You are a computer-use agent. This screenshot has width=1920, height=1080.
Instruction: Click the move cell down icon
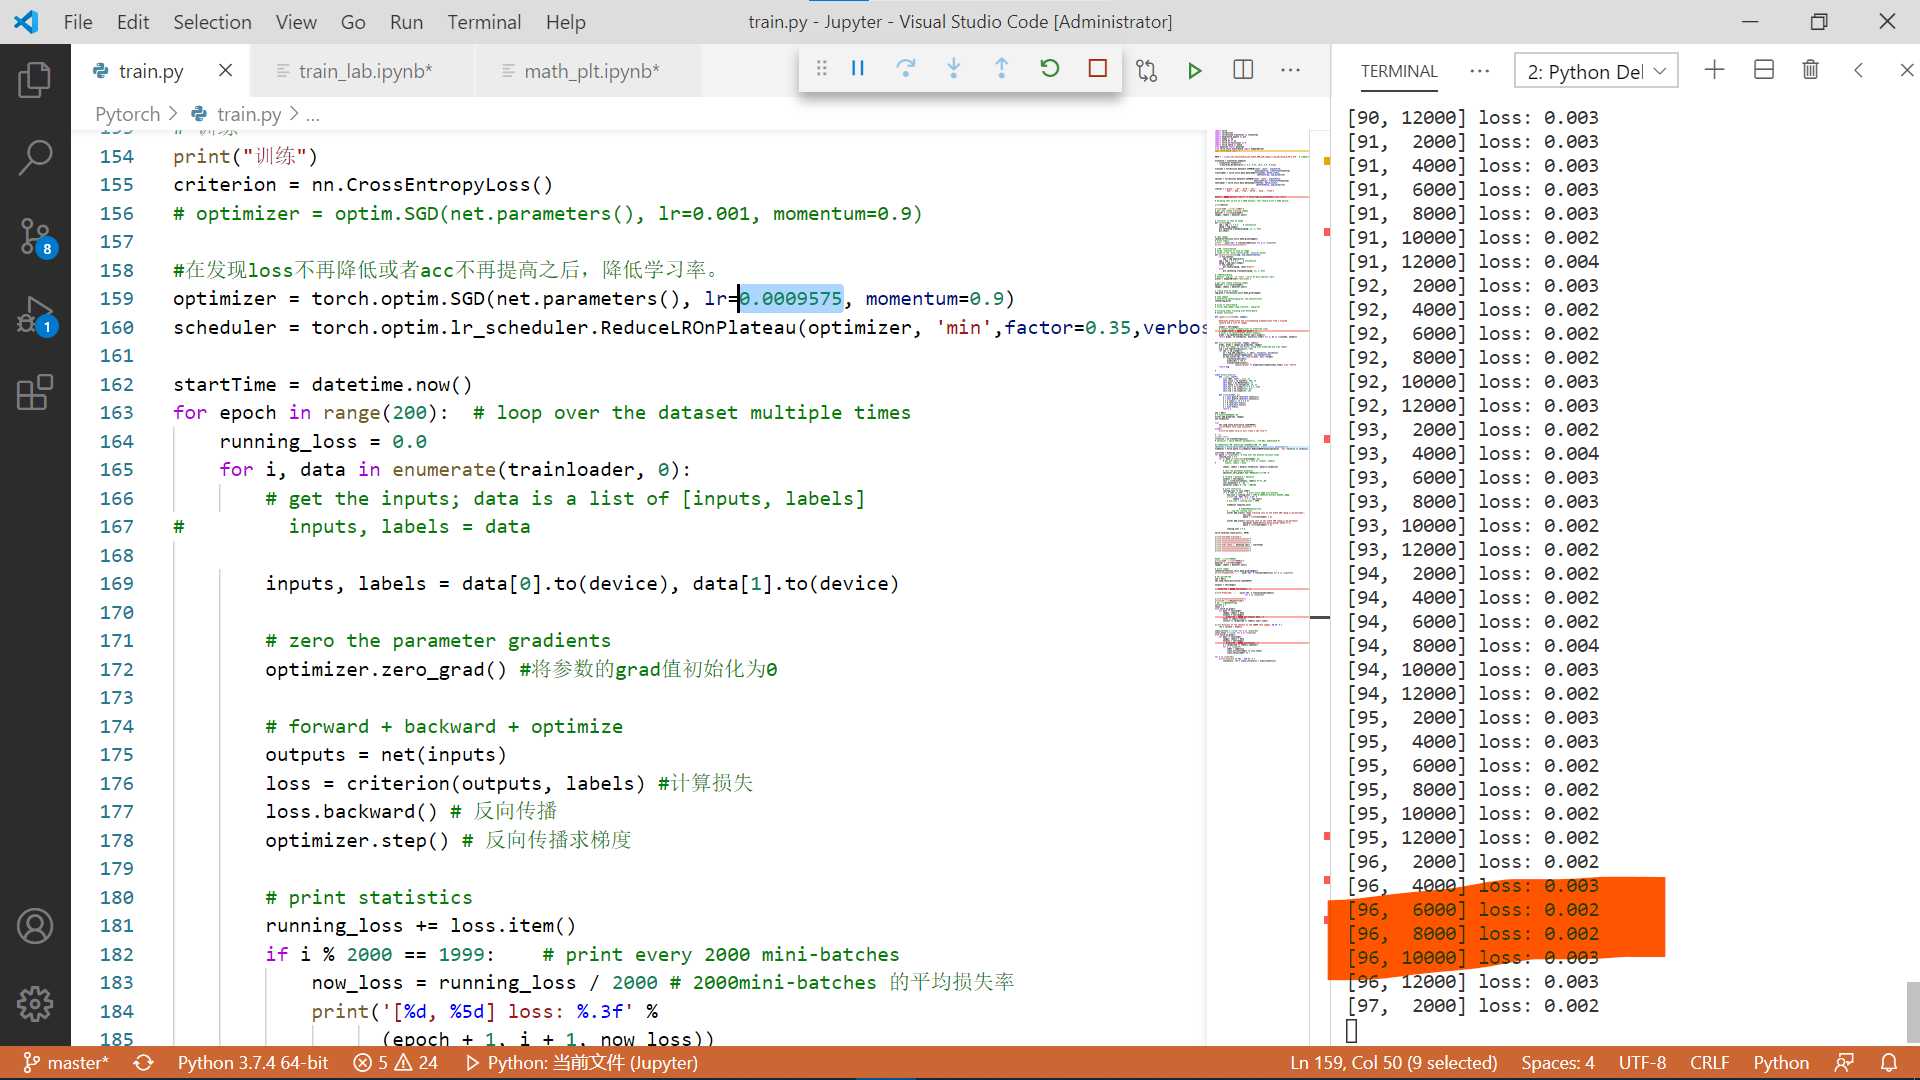tap(953, 69)
